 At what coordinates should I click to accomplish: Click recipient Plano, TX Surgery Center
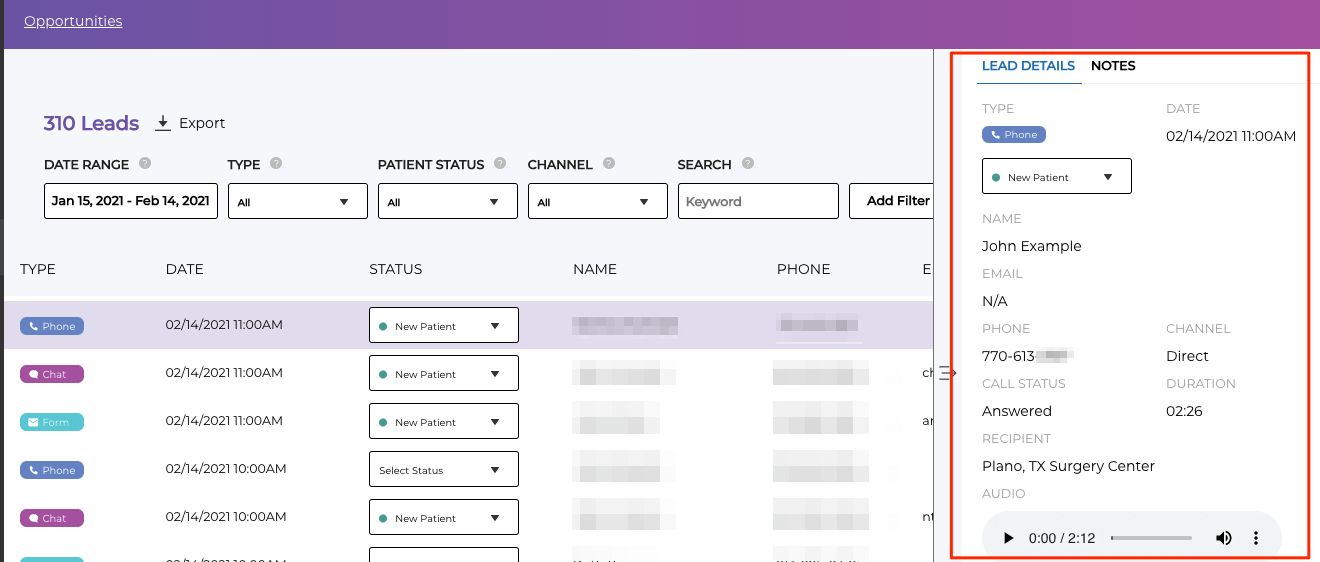pos(1068,466)
